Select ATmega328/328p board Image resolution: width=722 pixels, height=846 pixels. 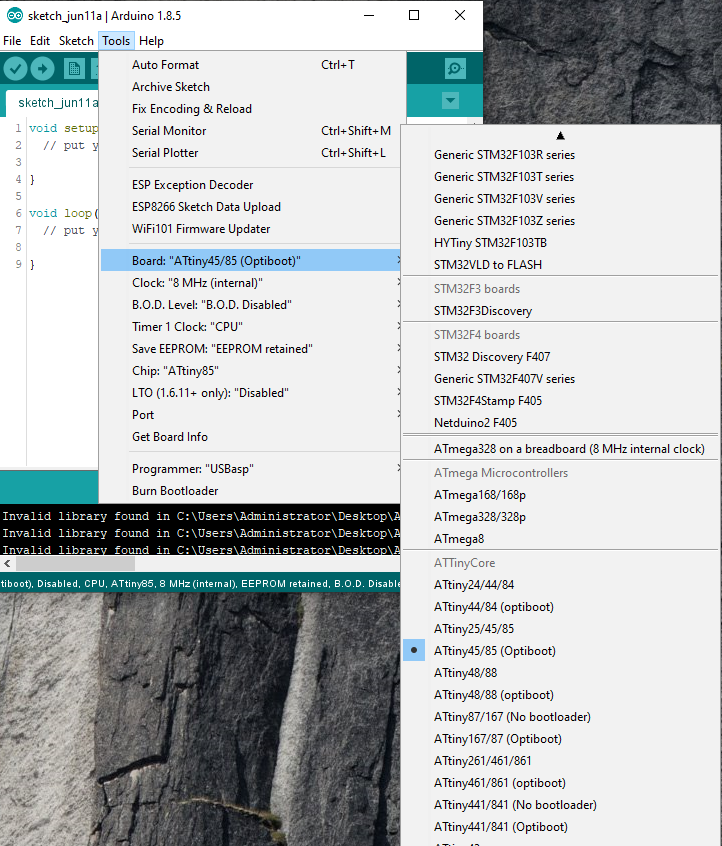pos(561,517)
